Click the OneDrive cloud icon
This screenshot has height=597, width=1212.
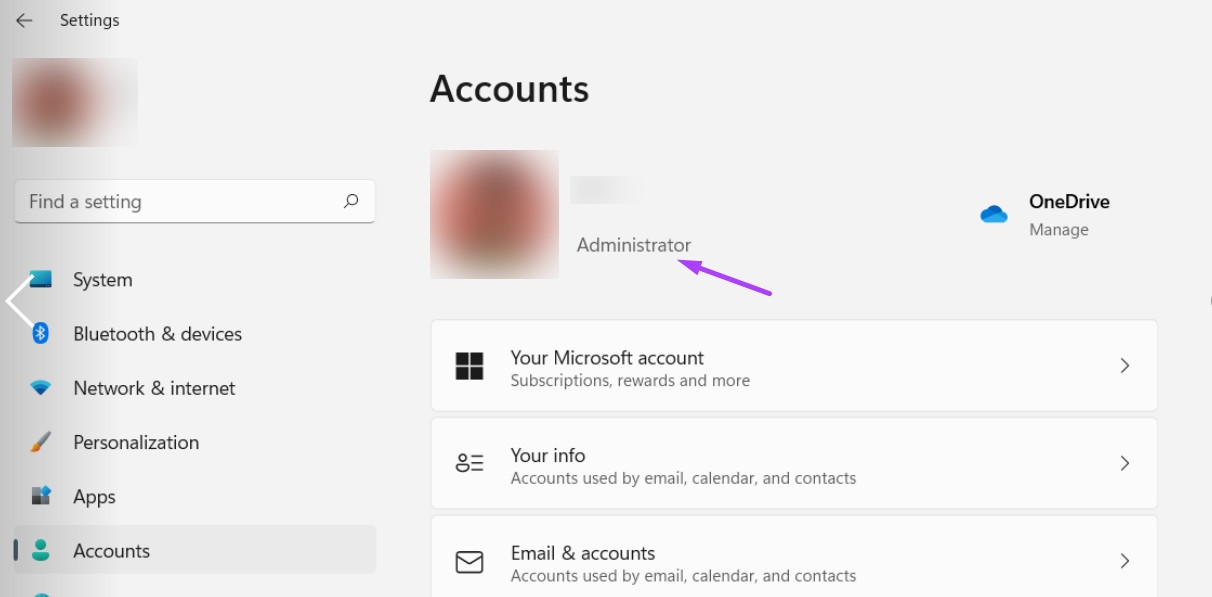point(994,214)
